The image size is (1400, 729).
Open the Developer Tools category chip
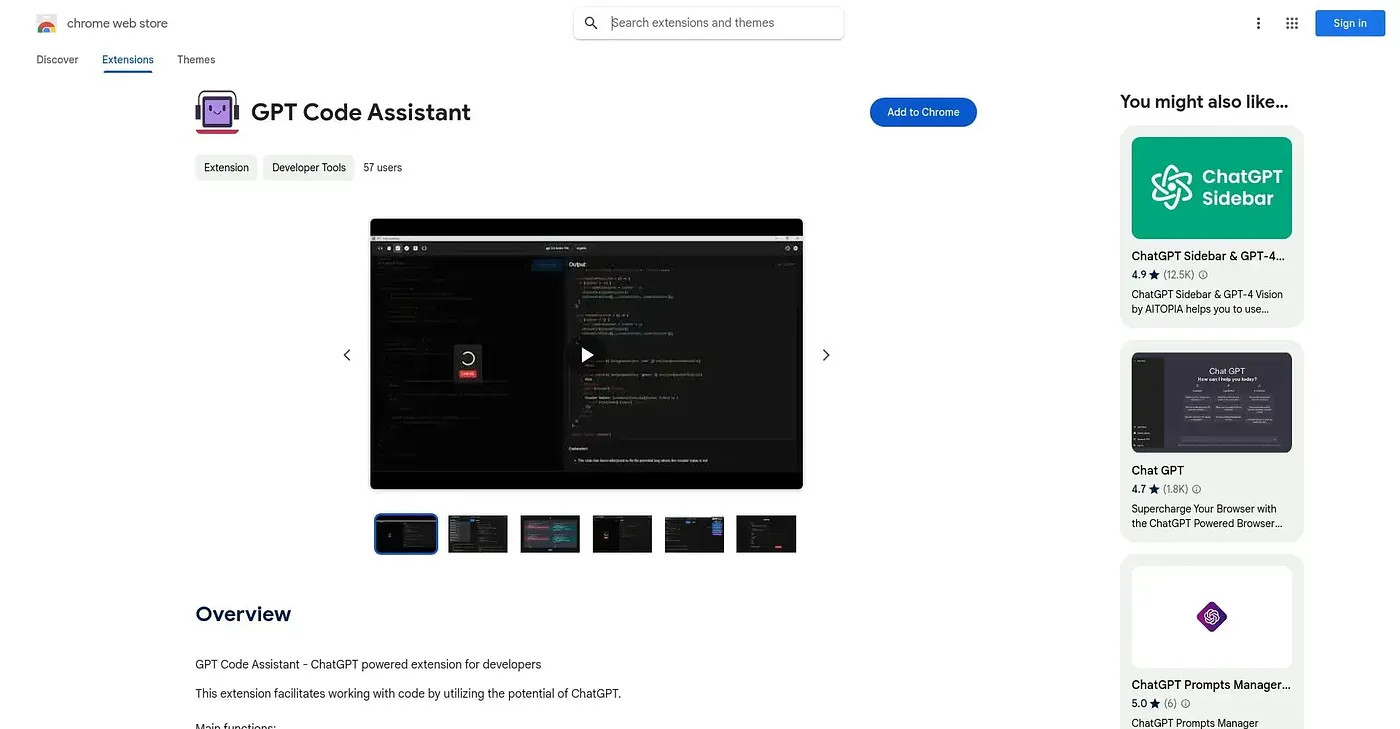[309, 168]
